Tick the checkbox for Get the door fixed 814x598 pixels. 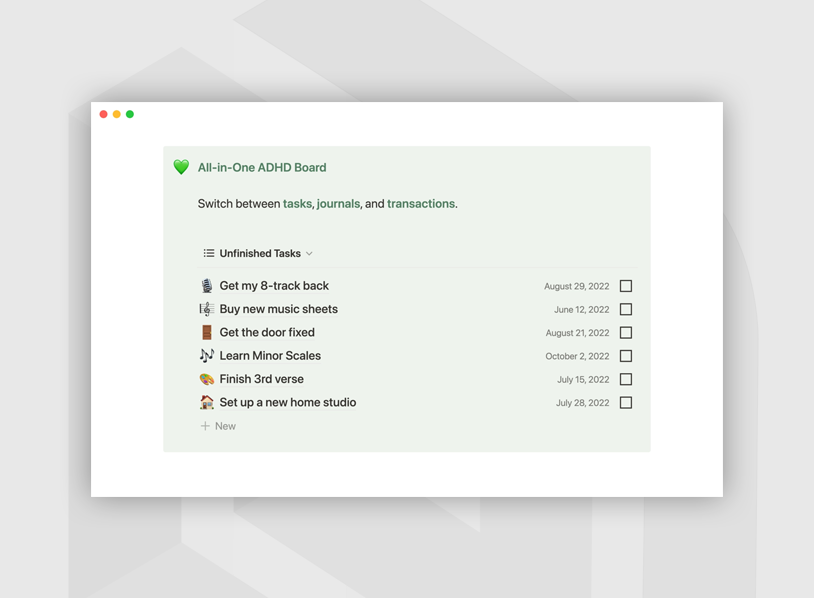click(x=626, y=333)
